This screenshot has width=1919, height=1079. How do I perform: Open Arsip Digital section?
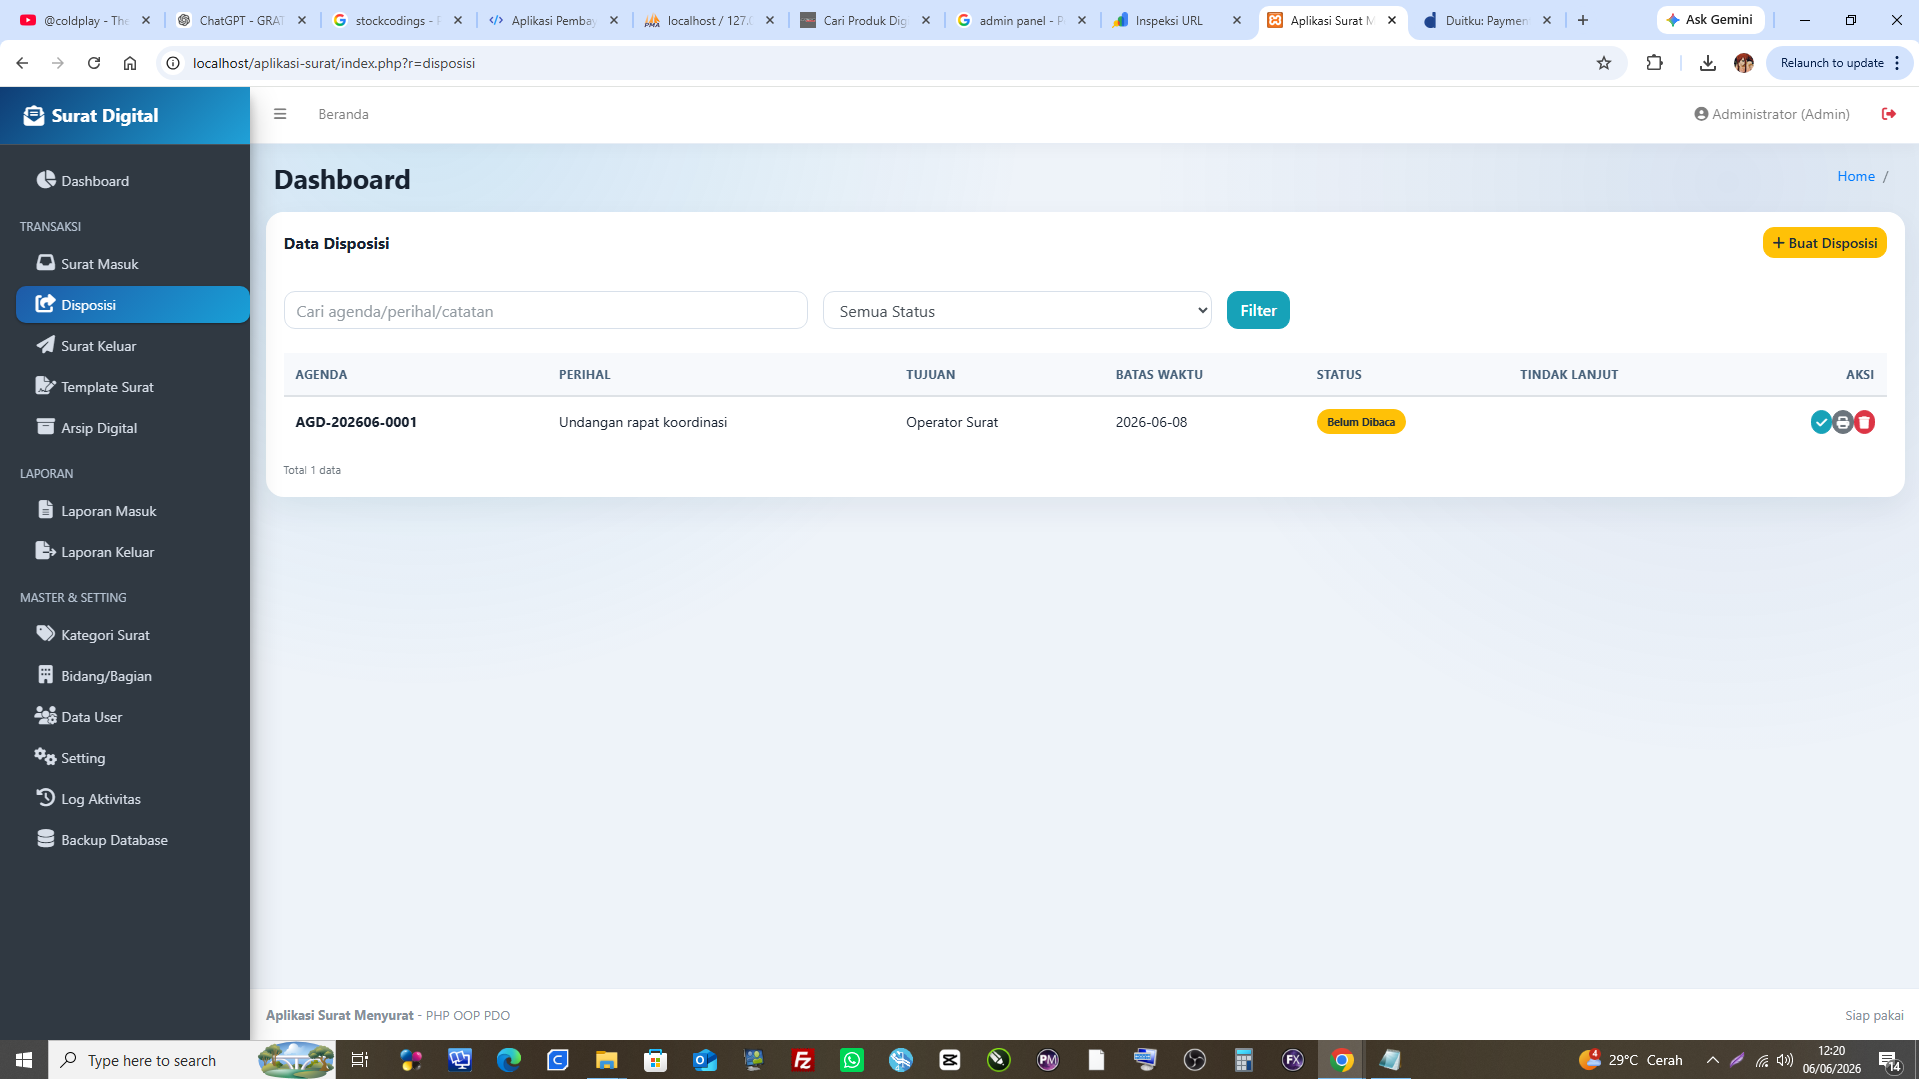(133, 428)
